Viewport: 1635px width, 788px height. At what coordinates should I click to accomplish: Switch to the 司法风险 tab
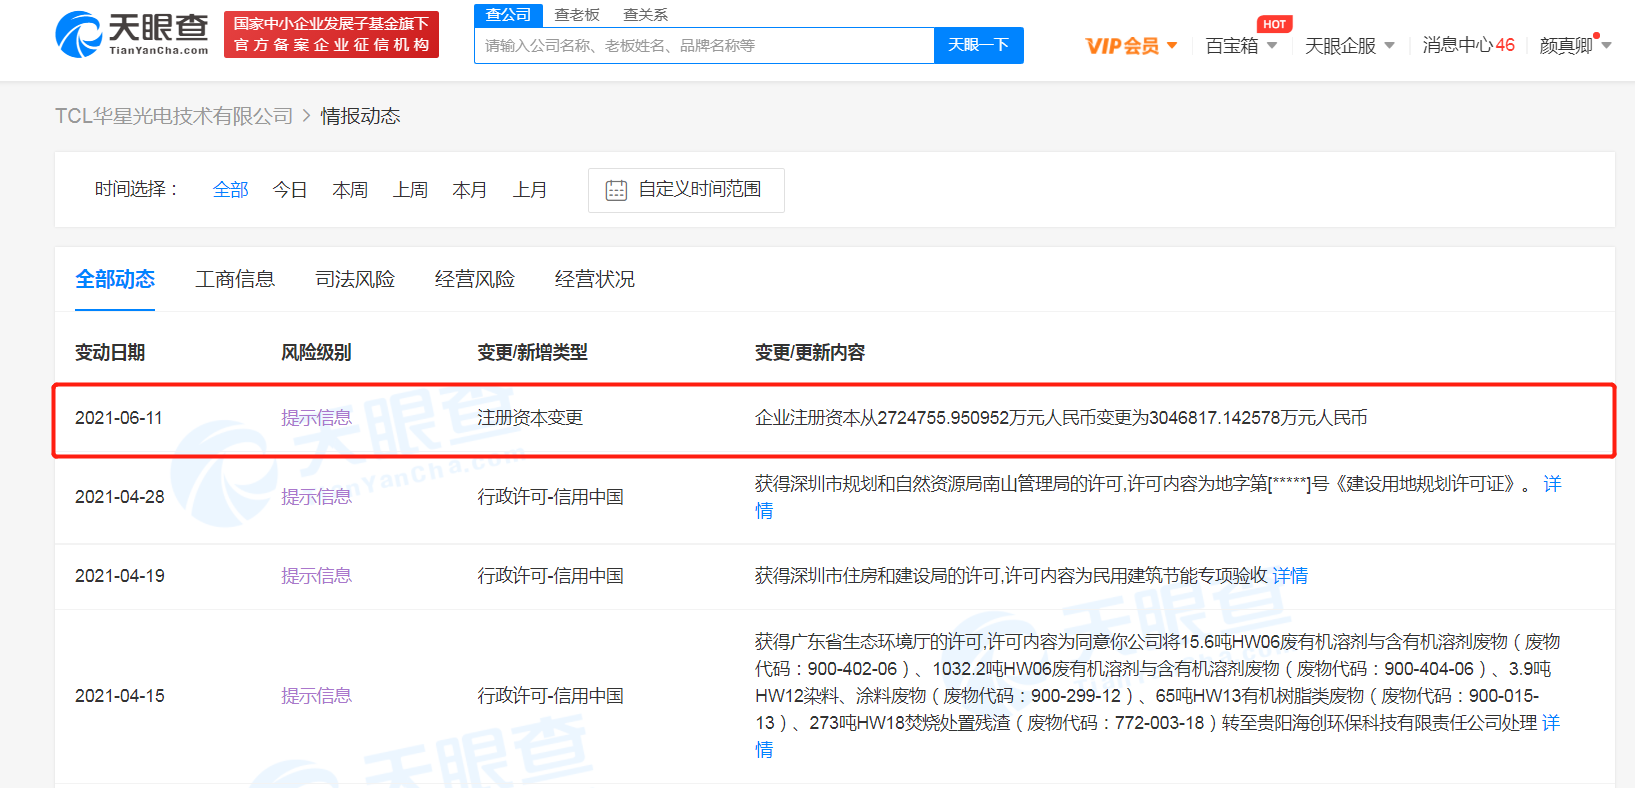click(x=355, y=279)
